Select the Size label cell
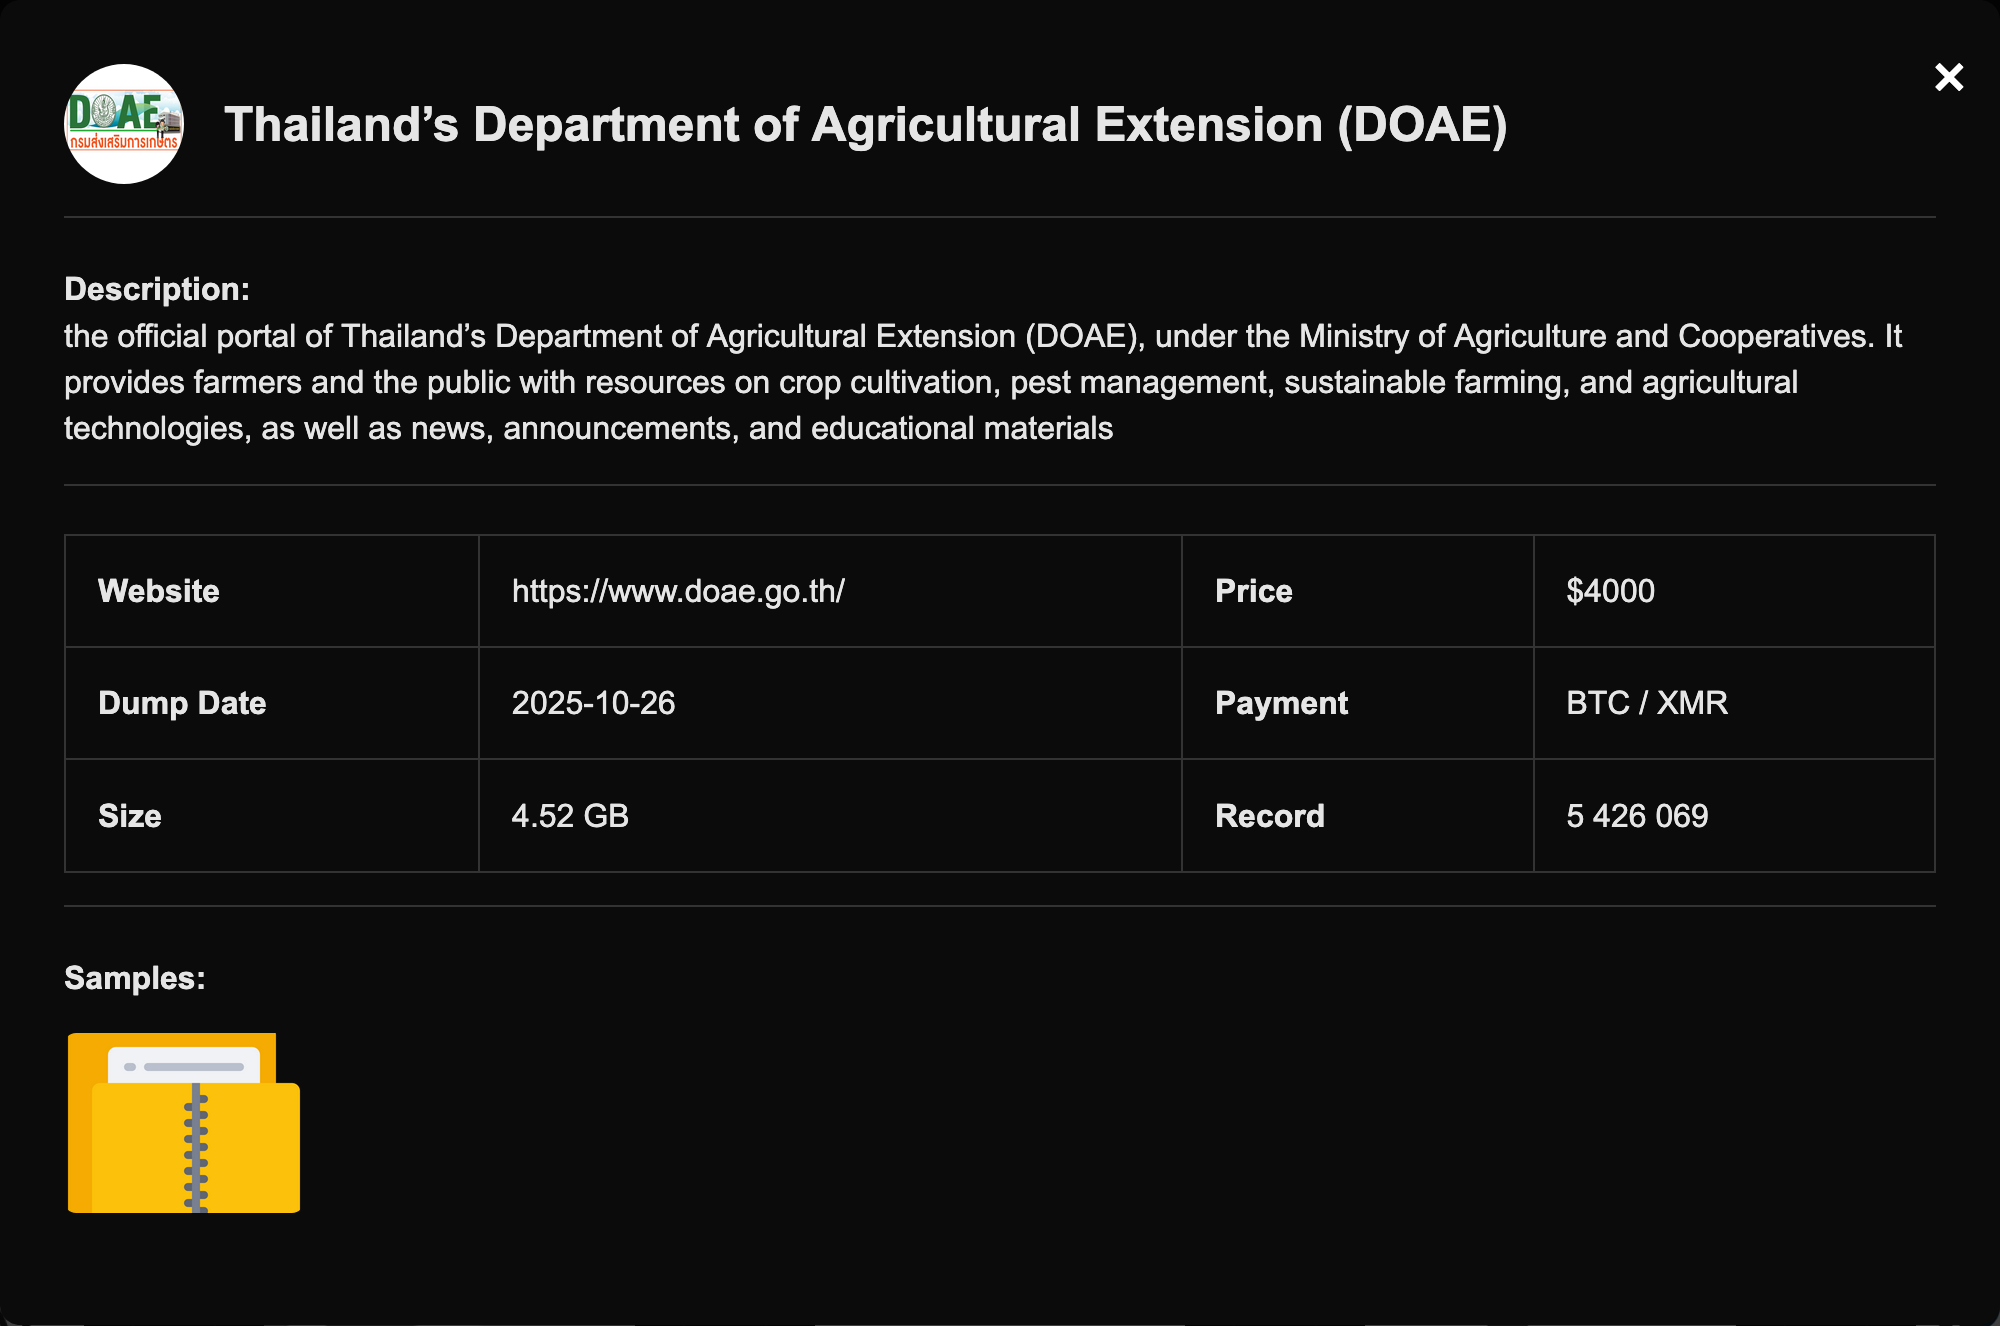 coord(130,816)
